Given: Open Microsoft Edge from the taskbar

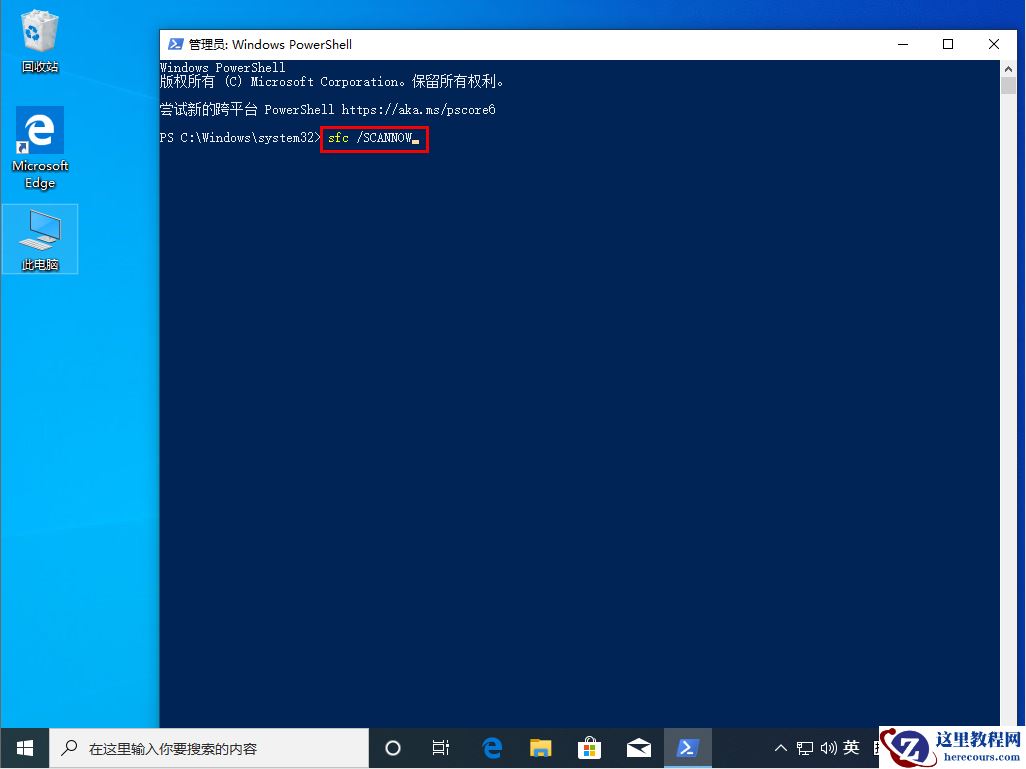Looking at the screenshot, I should click(x=491, y=747).
